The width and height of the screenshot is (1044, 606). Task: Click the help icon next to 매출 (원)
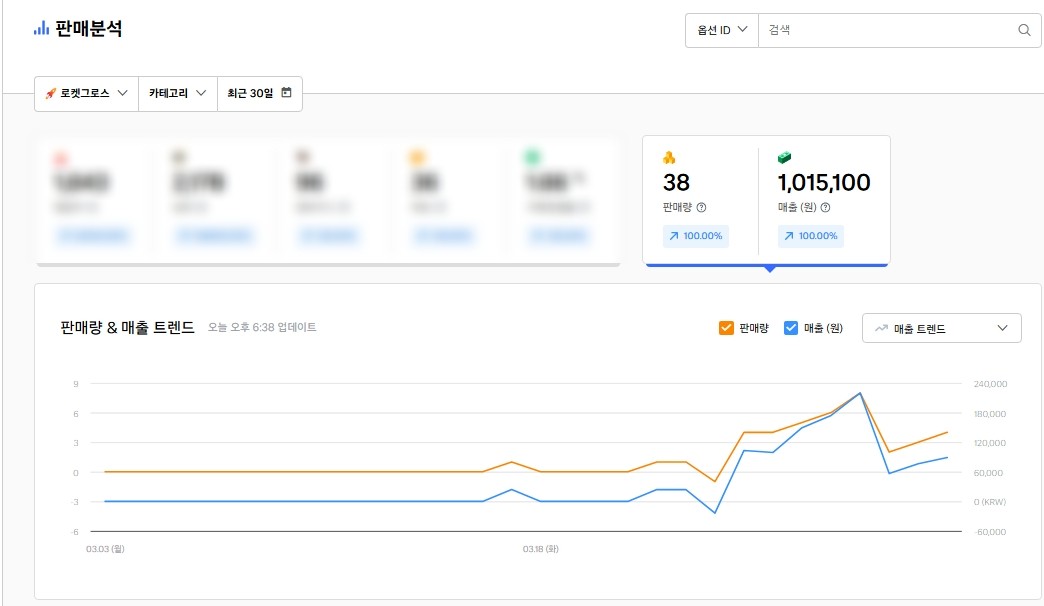[x=826, y=208]
